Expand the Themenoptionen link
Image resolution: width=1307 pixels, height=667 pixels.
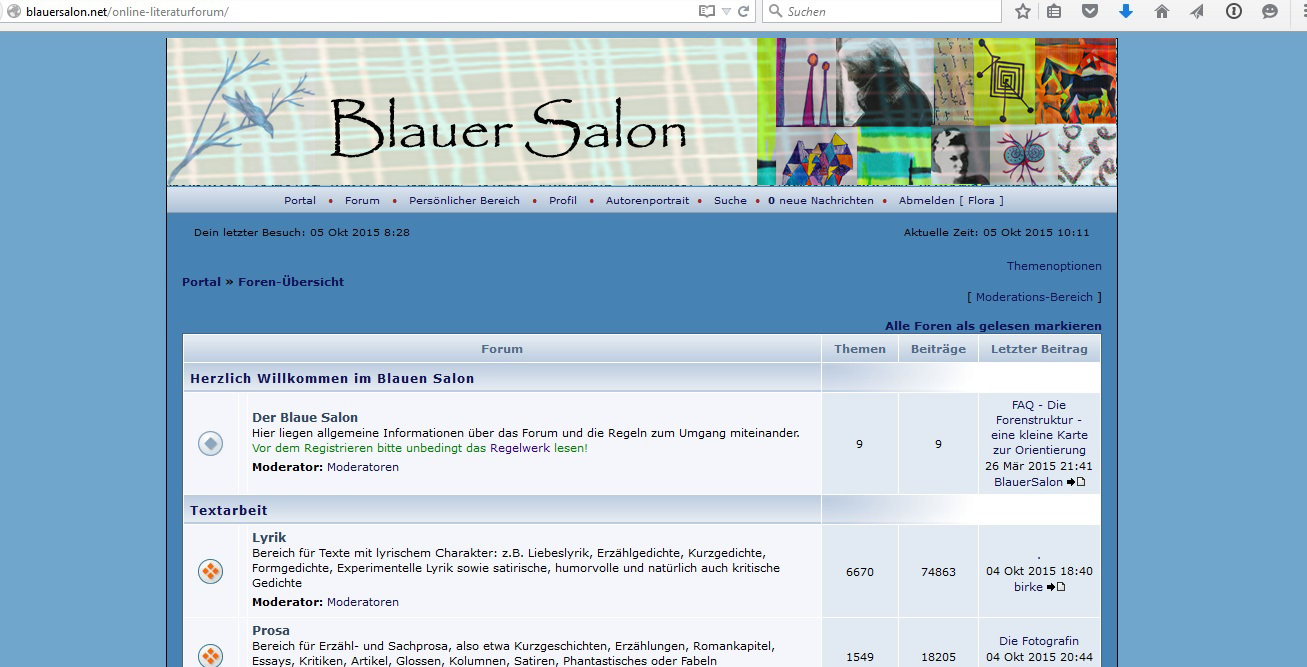coord(1053,266)
